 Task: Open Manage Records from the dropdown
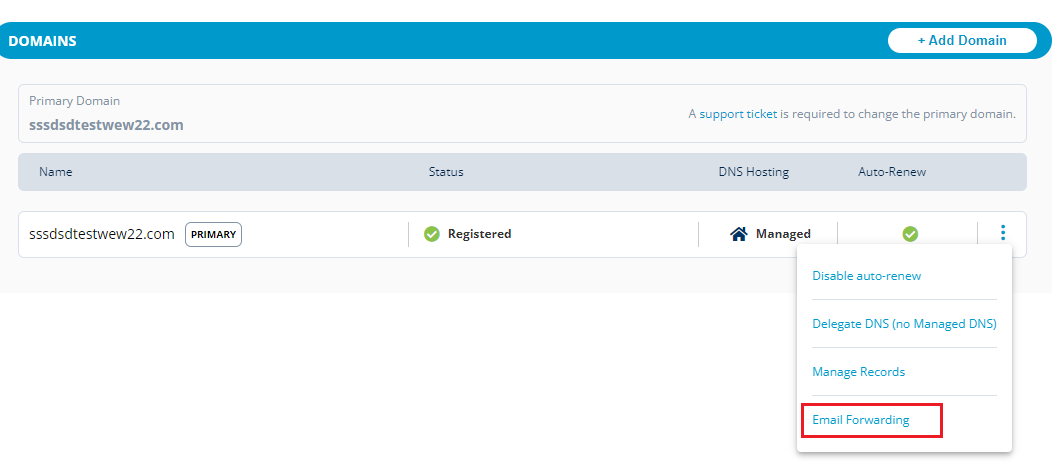858,372
